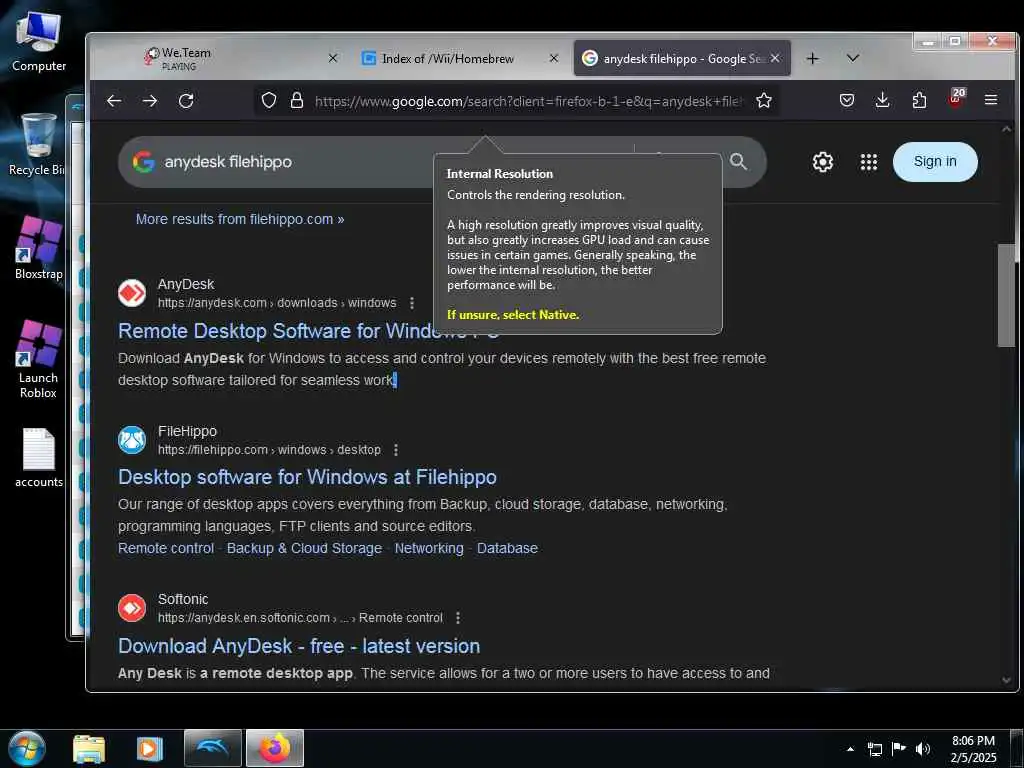
Task: Close the We.Team tab
Action: 332,58
